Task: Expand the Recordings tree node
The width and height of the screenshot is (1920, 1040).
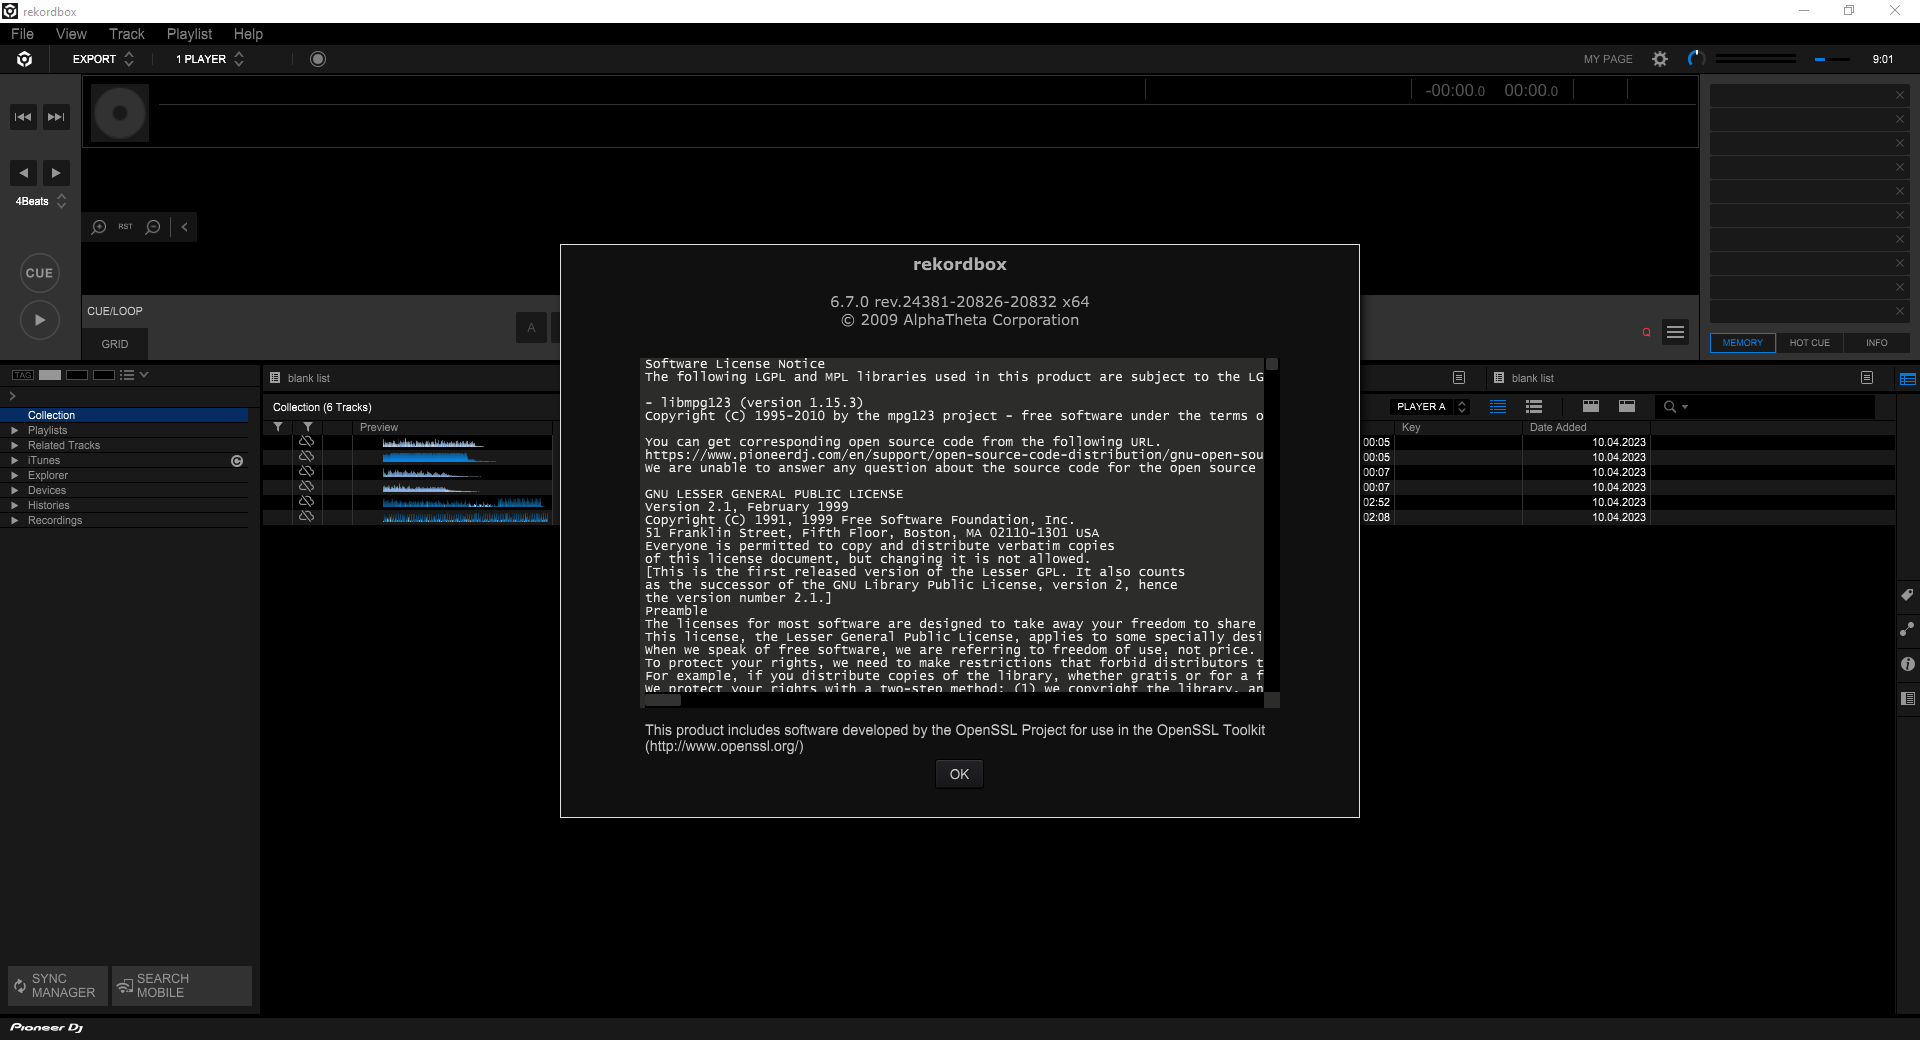Action: click(14, 520)
